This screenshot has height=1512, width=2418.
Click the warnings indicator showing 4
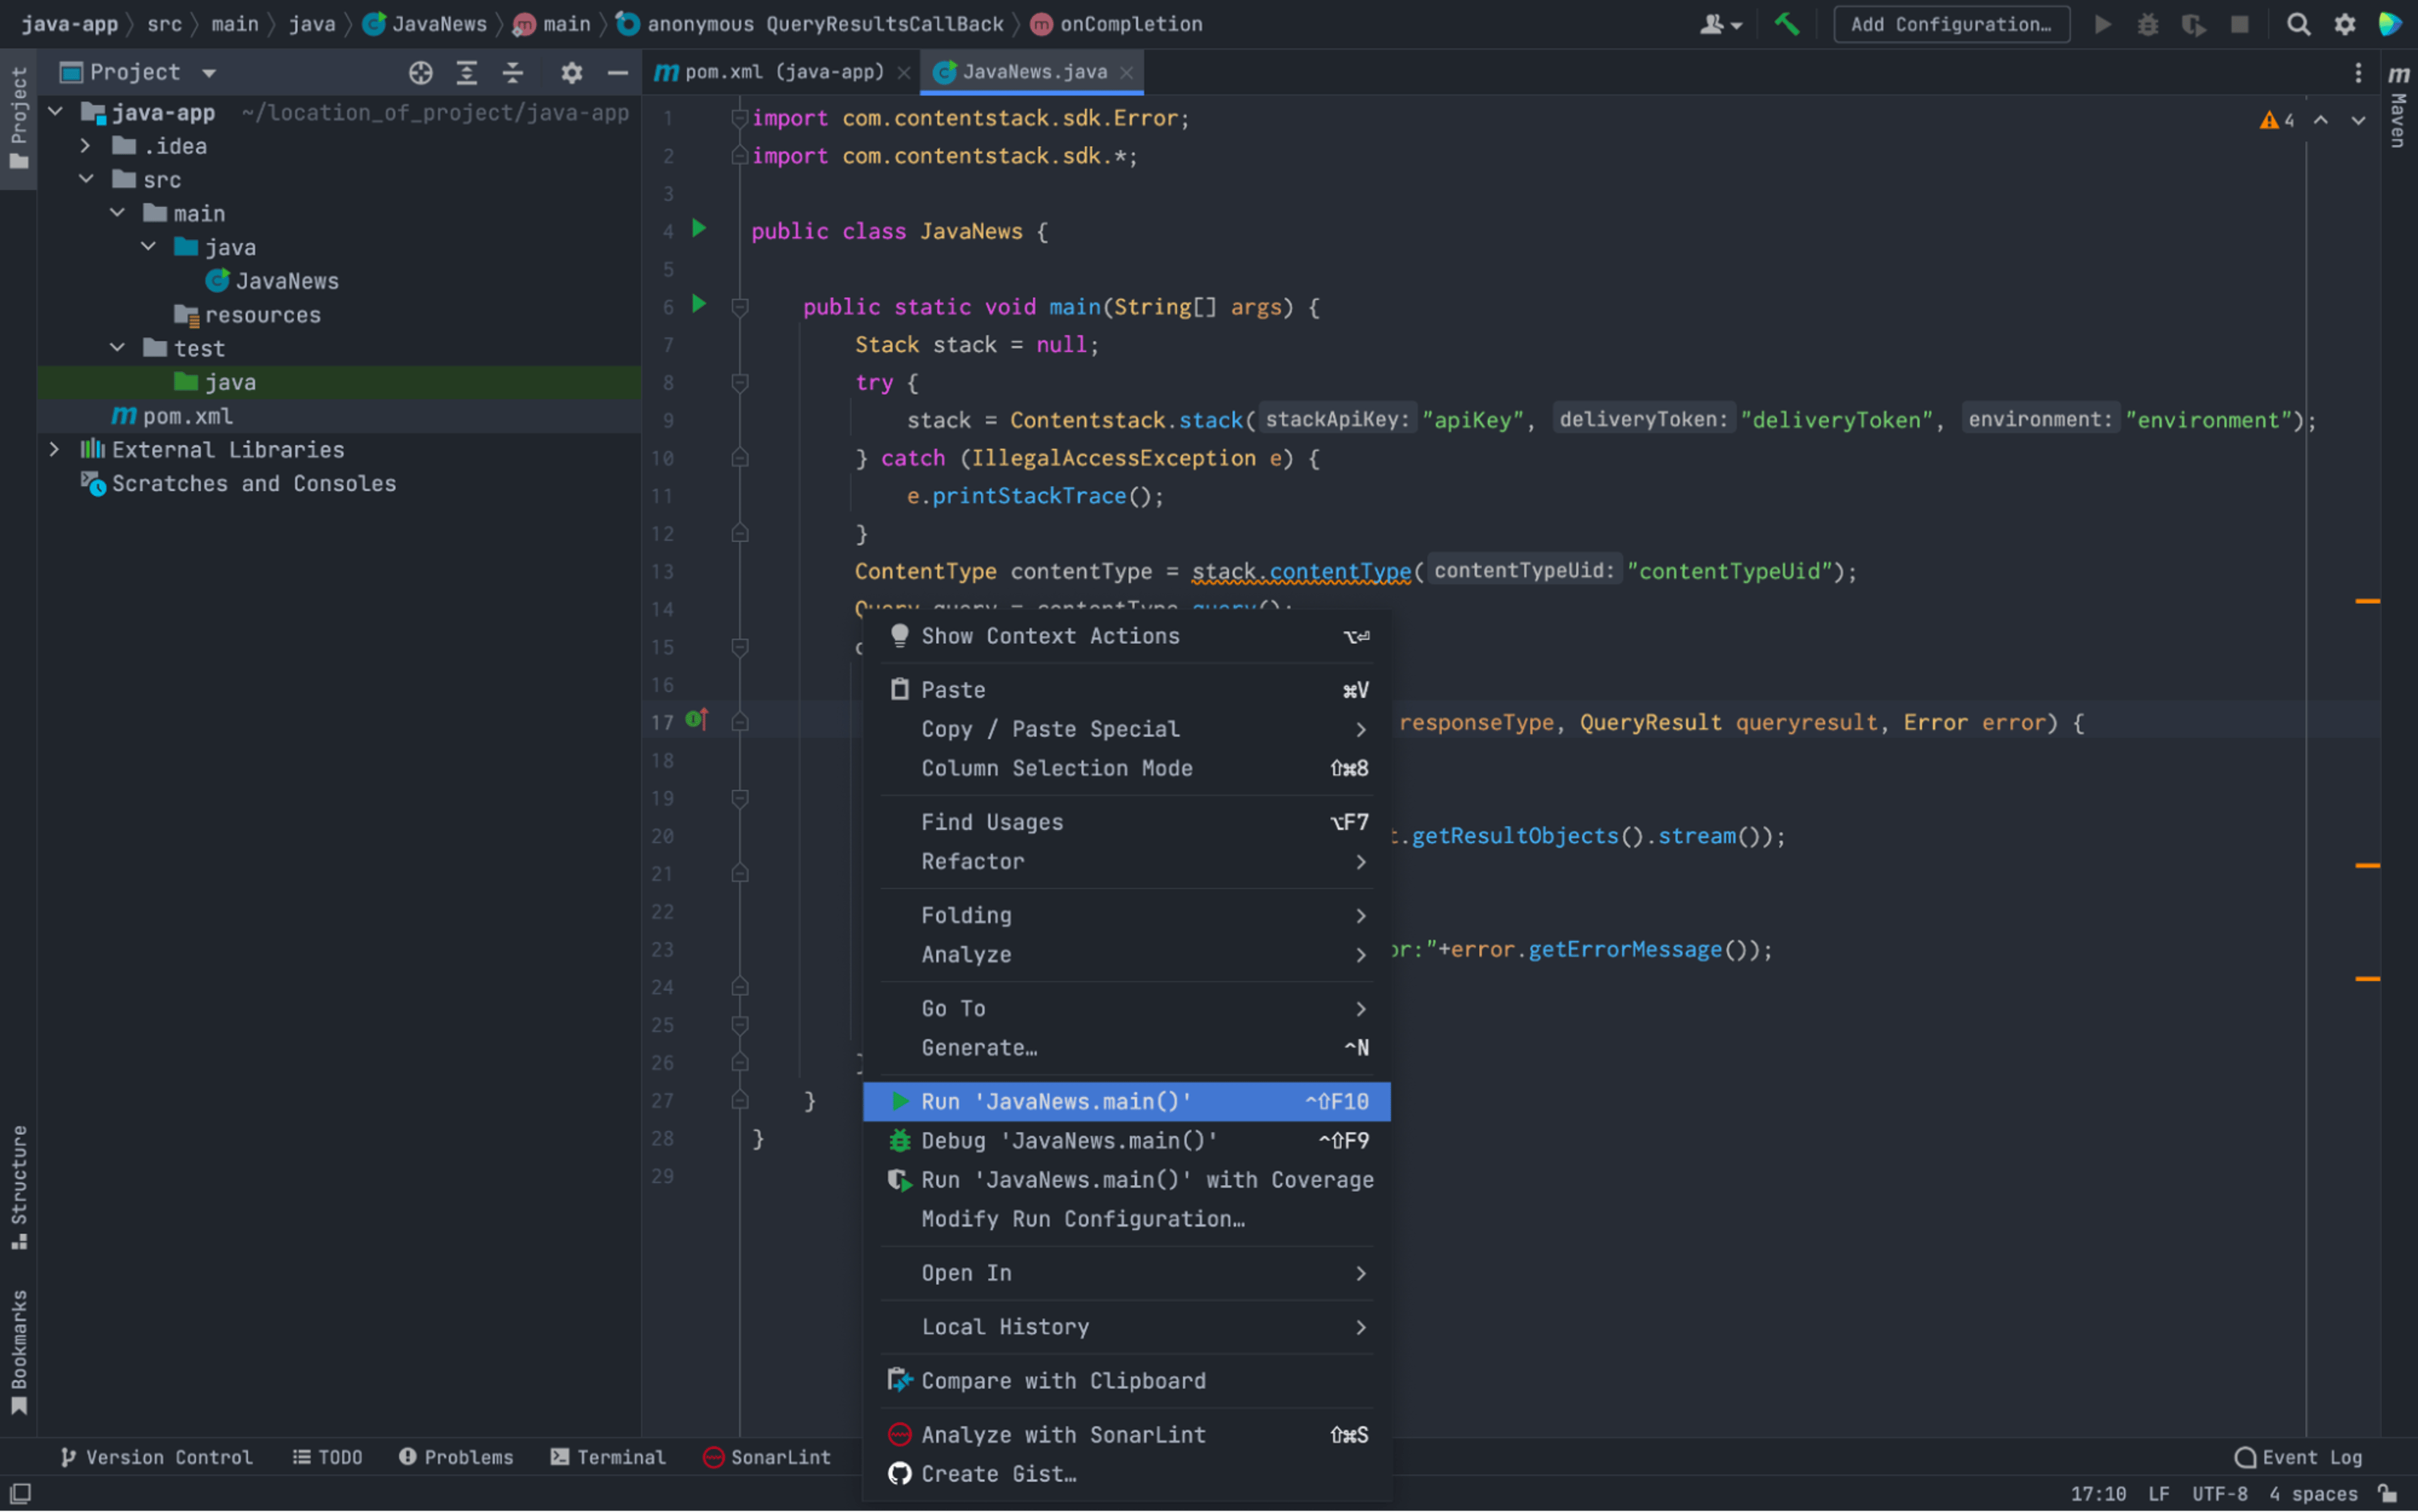(x=2276, y=120)
